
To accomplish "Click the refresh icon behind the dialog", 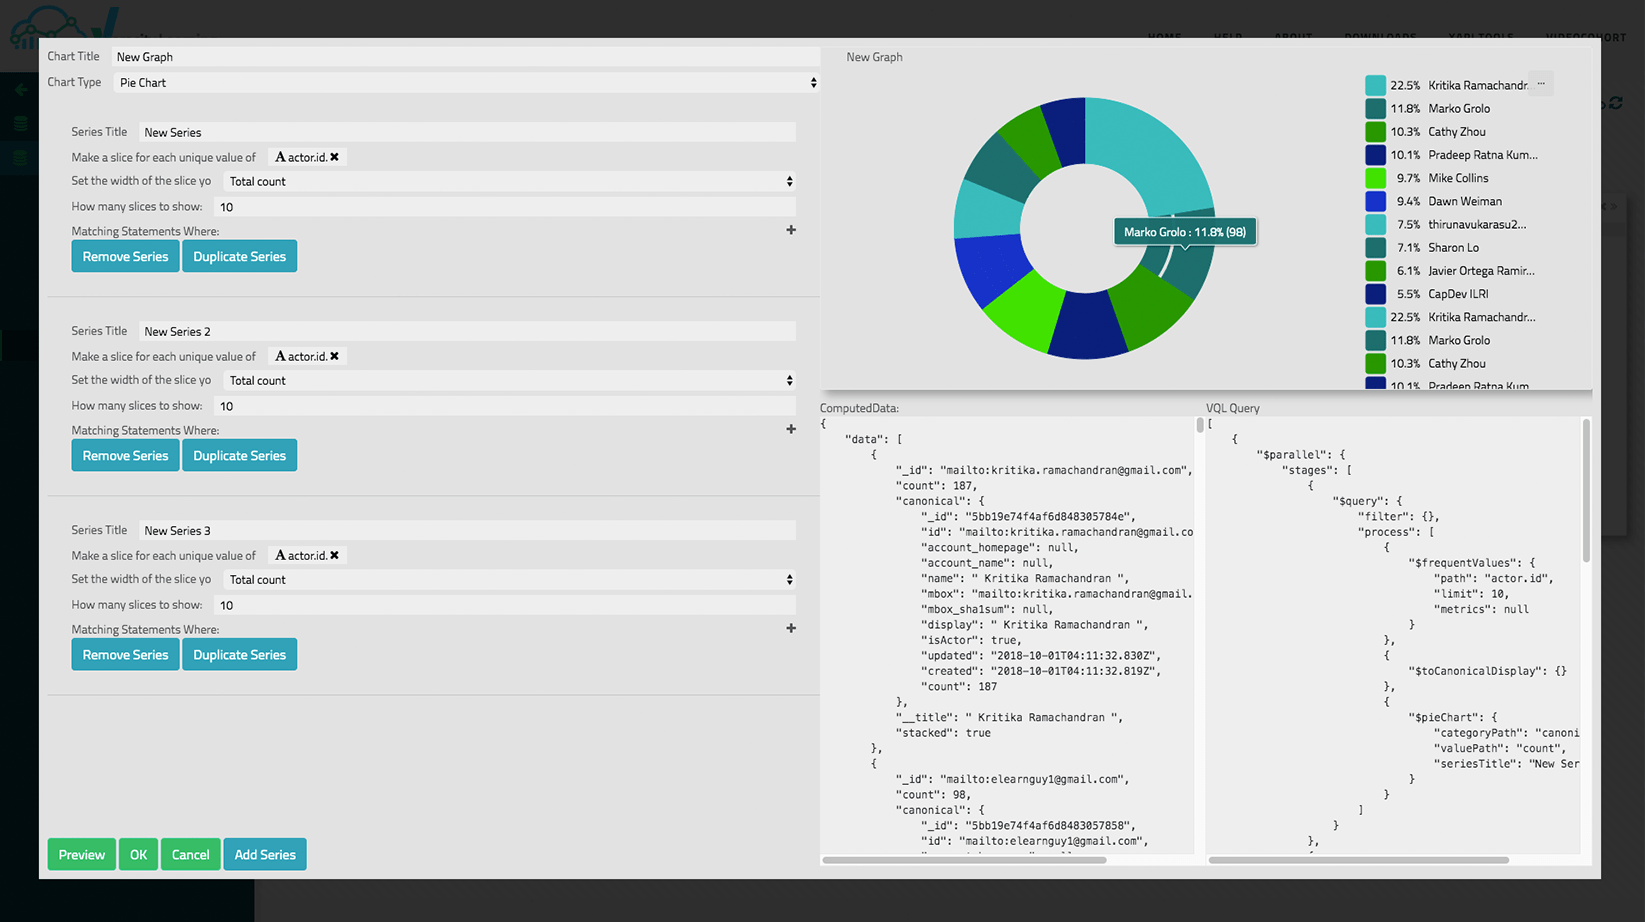I will [1616, 103].
